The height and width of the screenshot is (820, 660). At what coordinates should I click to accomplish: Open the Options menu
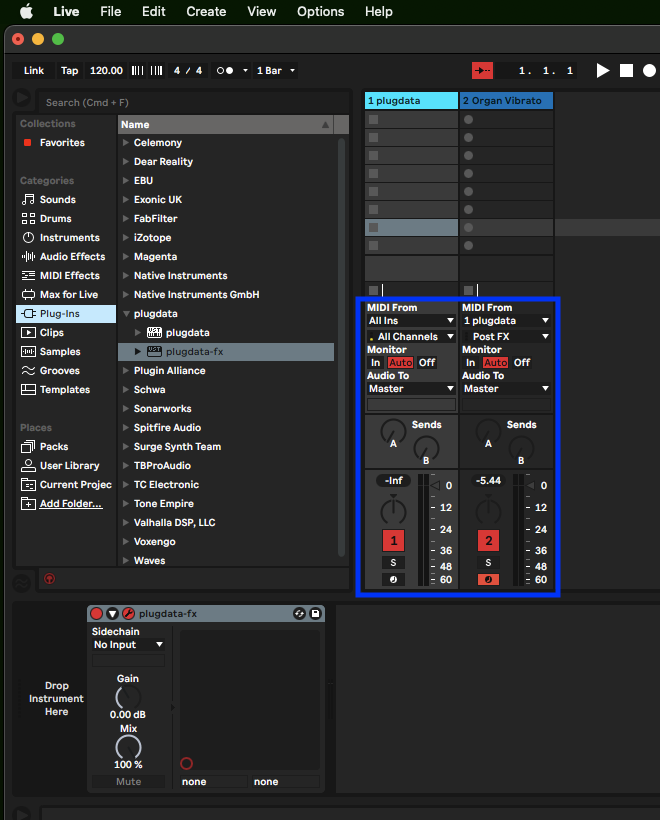click(x=321, y=12)
